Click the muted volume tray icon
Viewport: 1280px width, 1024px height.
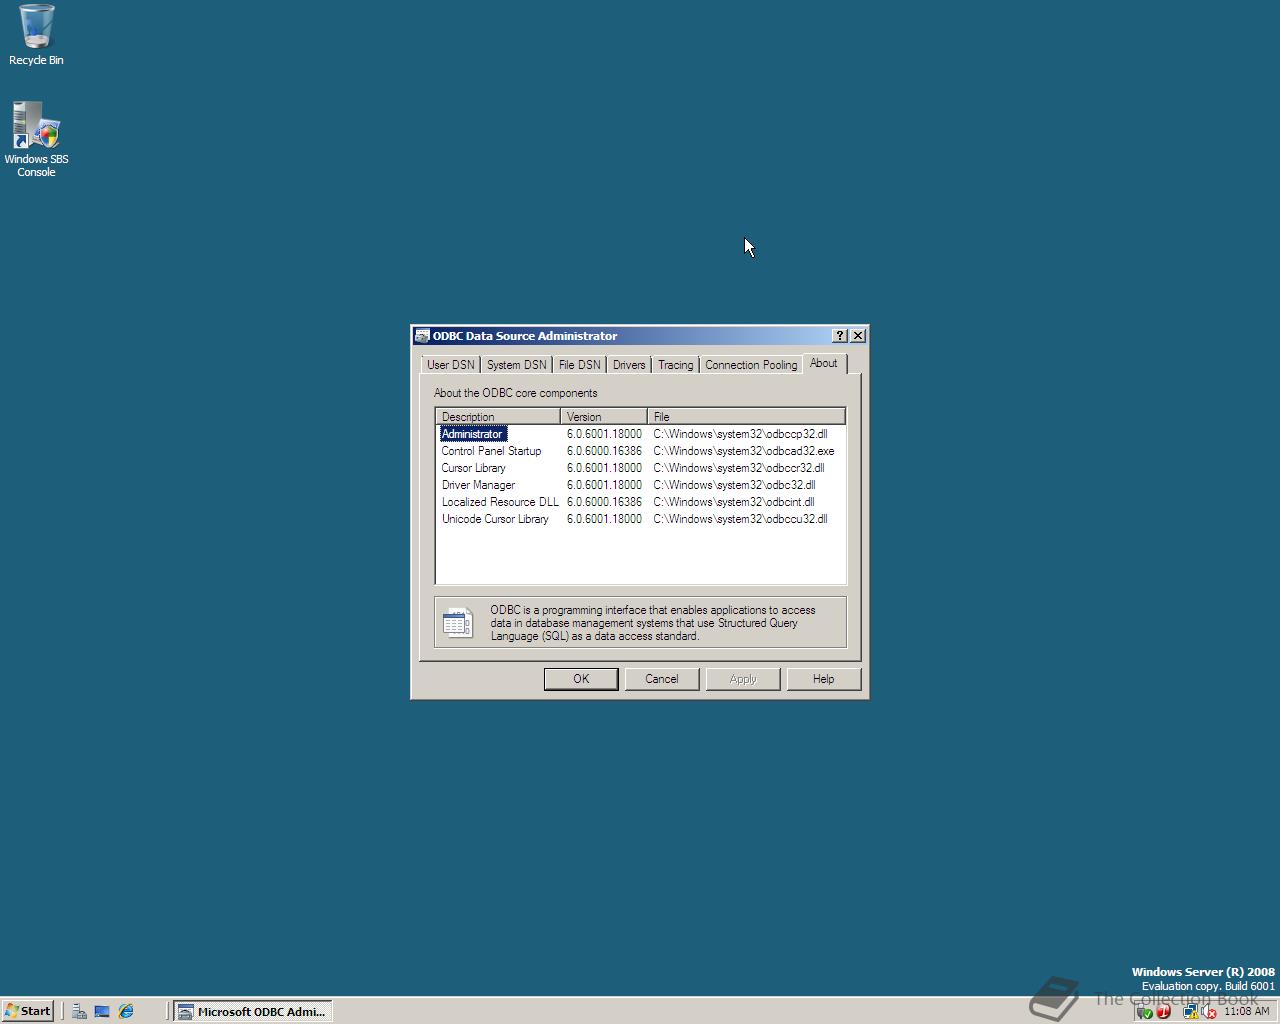tap(1208, 1011)
